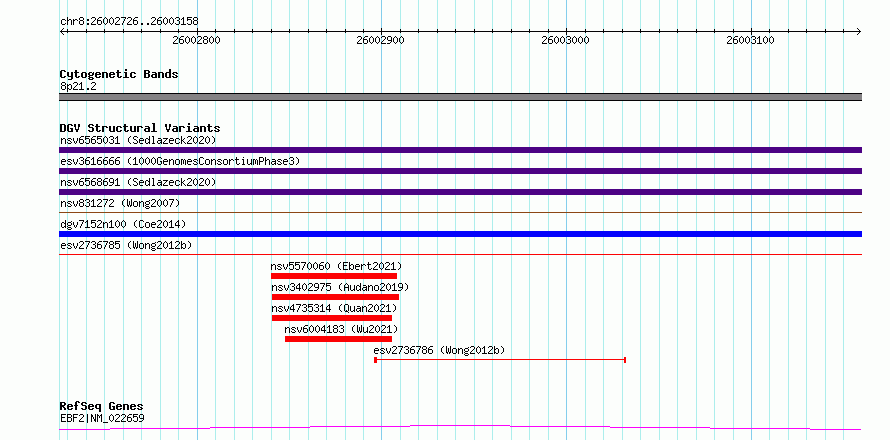Select the red bar under nsv6004183

pyautogui.click(x=338, y=339)
